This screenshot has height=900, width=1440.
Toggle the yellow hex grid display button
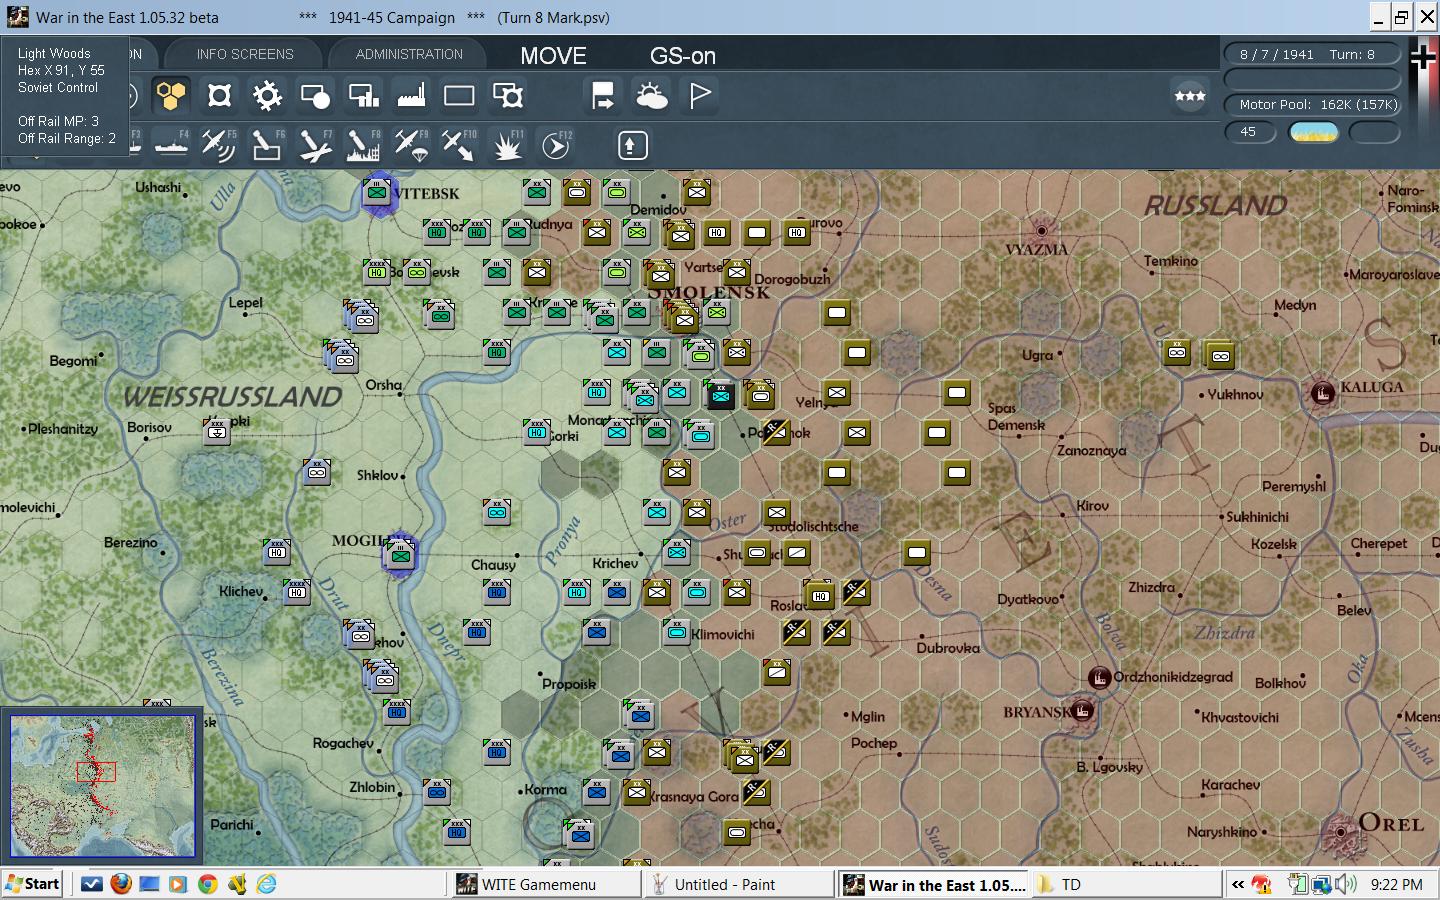tap(171, 96)
